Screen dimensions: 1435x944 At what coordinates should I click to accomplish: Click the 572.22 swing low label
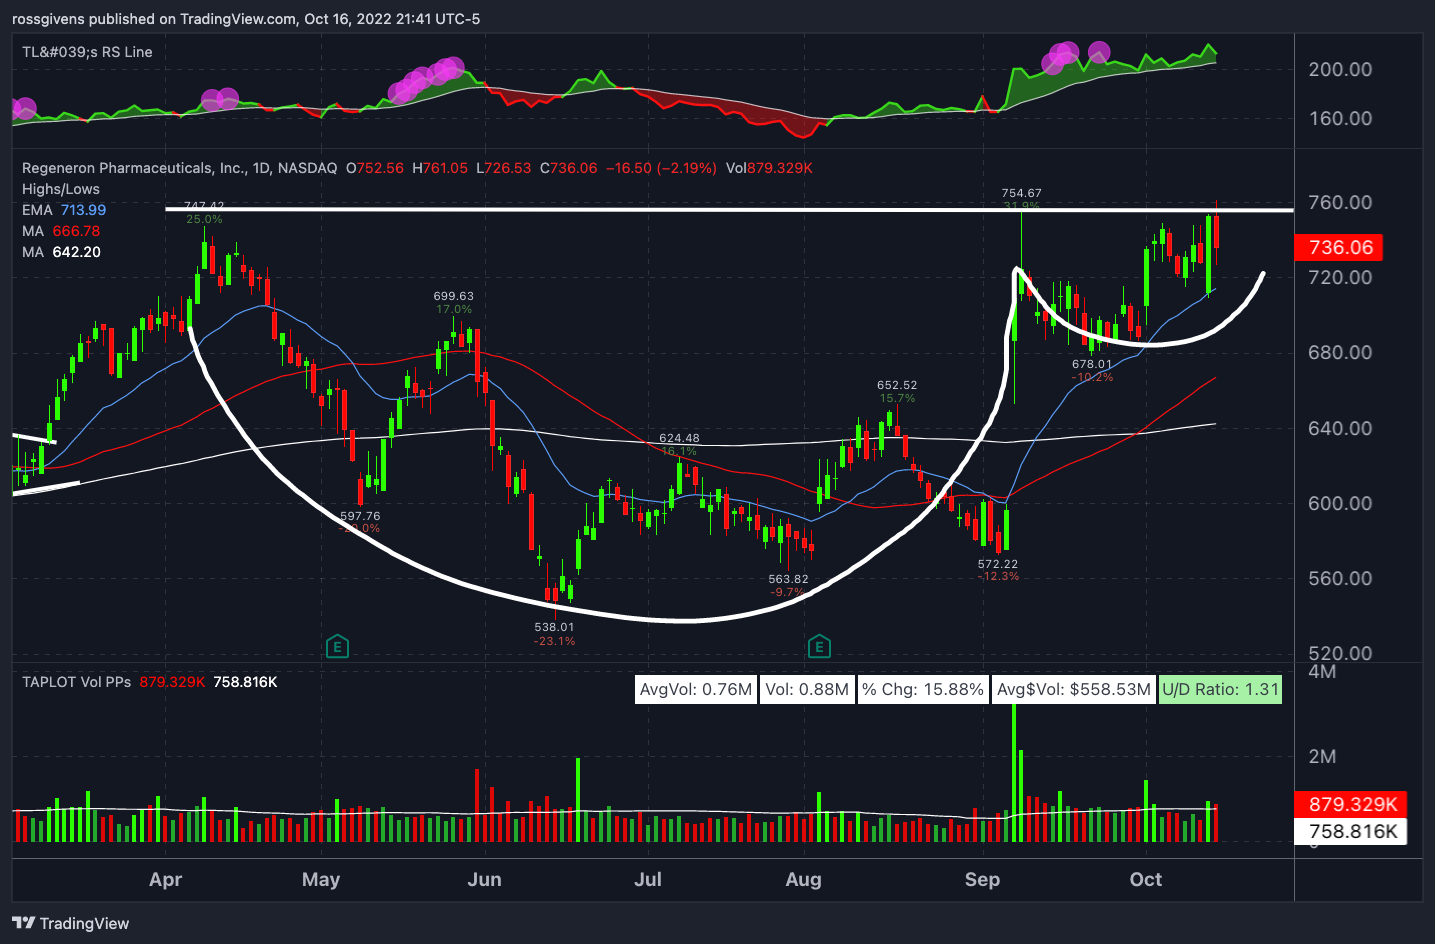(x=997, y=564)
